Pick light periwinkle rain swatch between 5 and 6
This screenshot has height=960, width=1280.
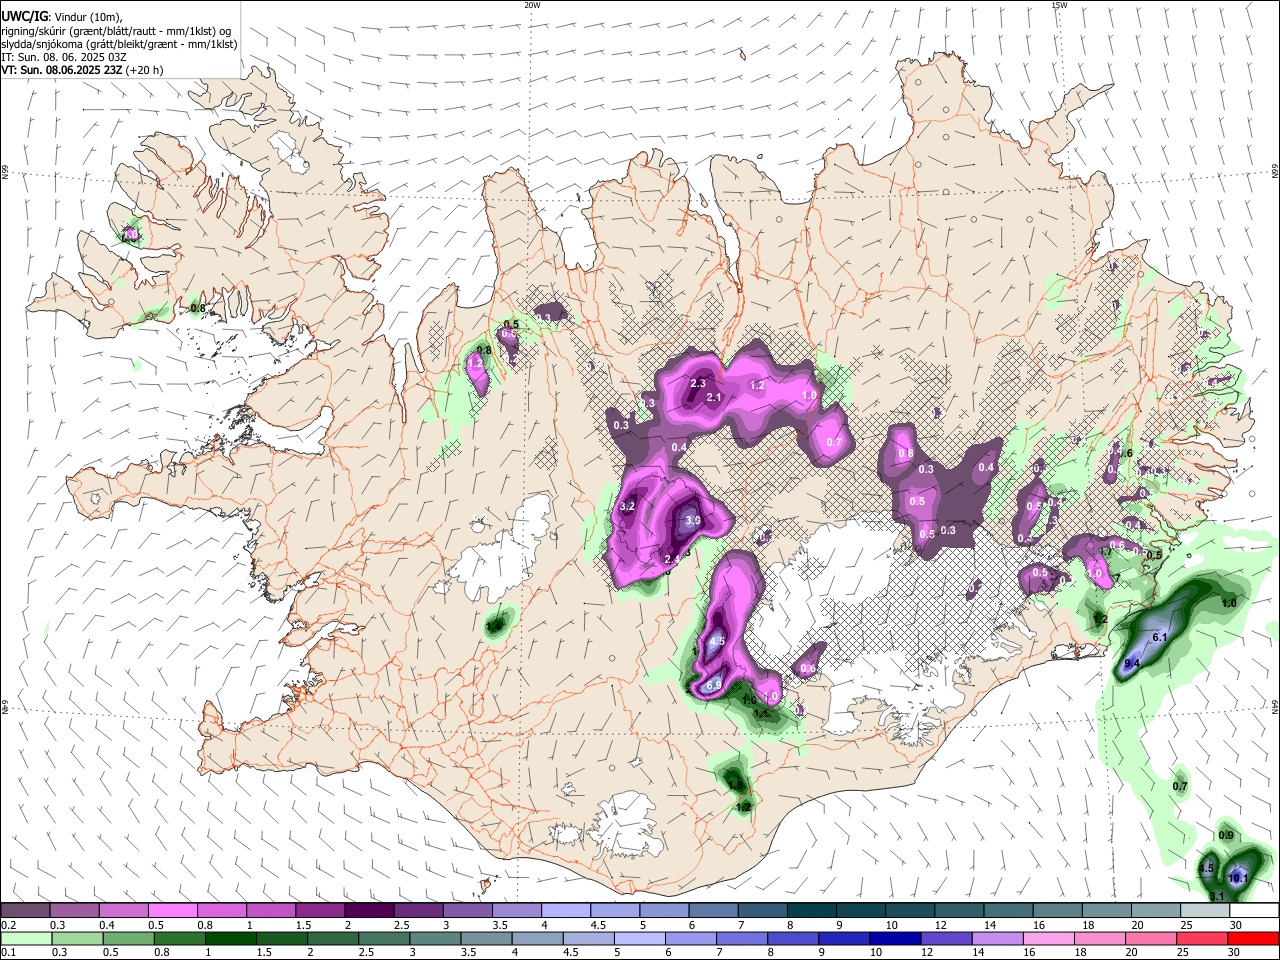pos(639,938)
